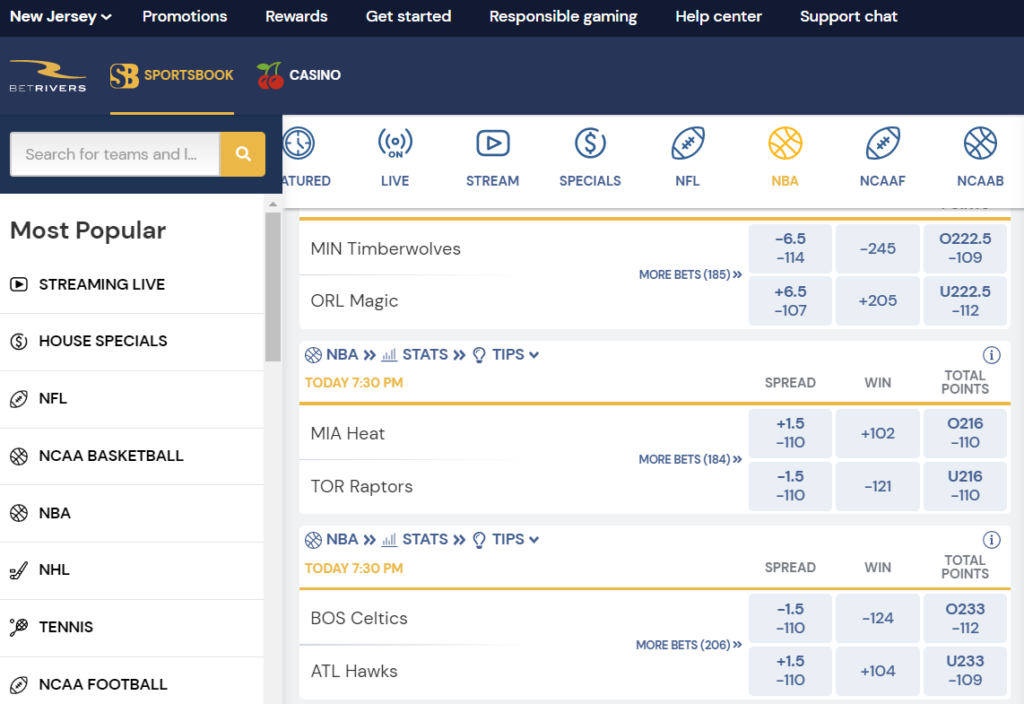The width and height of the screenshot is (1024, 704).
Task: Open MORE BETS for the Raptors game
Action: click(x=690, y=459)
